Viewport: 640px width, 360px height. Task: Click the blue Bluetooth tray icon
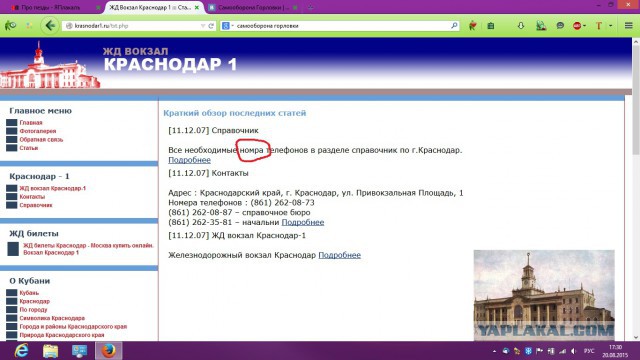tap(528, 351)
